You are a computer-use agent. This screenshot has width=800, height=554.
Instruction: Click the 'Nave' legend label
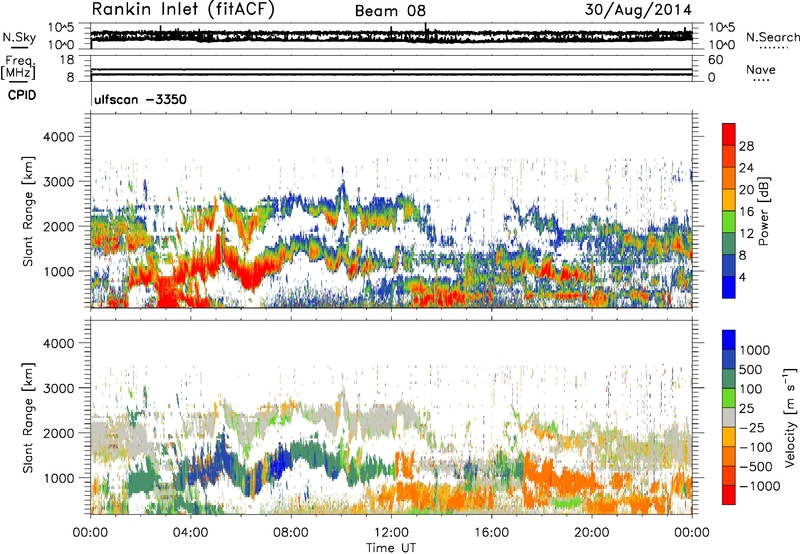click(x=761, y=69)
